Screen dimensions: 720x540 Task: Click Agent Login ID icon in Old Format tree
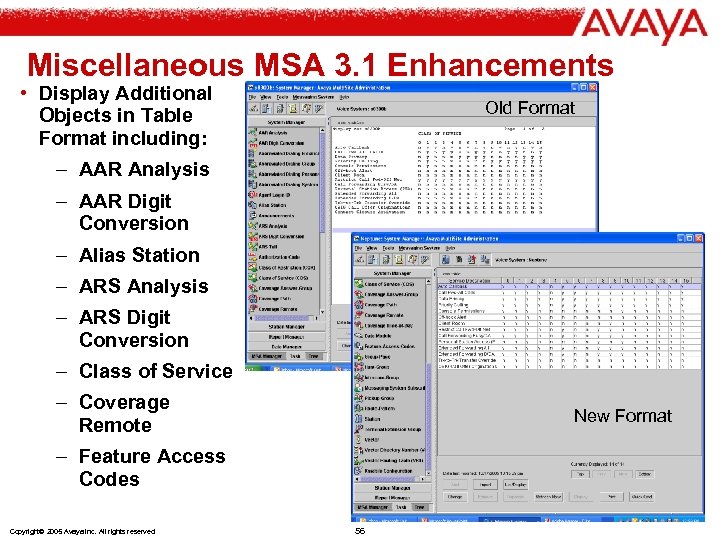pos(253,195)
